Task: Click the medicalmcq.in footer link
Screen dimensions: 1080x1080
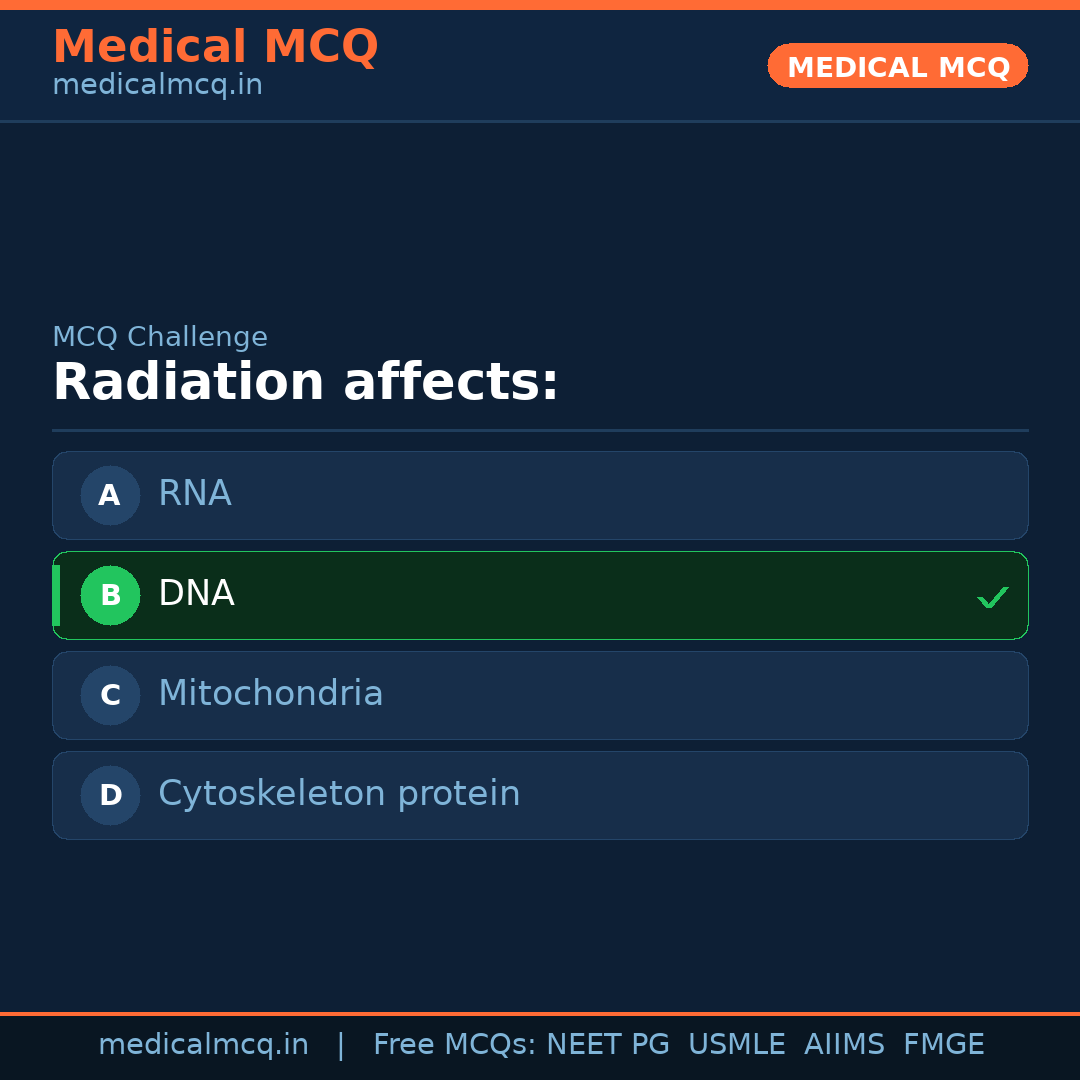Action: point(203,1043)
